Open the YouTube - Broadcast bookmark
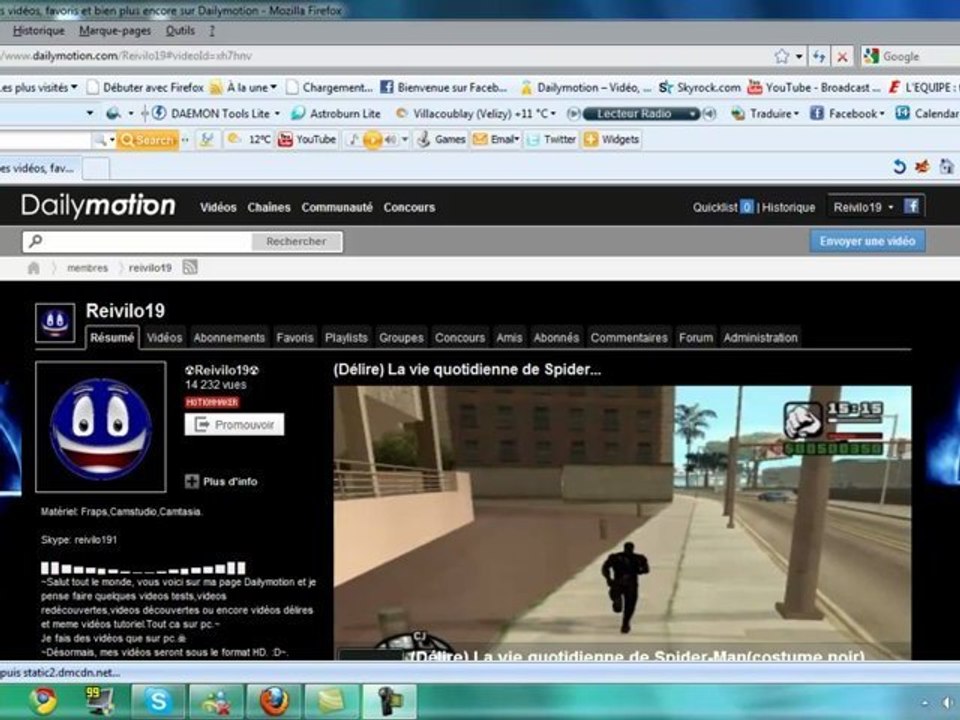The image size is (960, 720). 814,88
